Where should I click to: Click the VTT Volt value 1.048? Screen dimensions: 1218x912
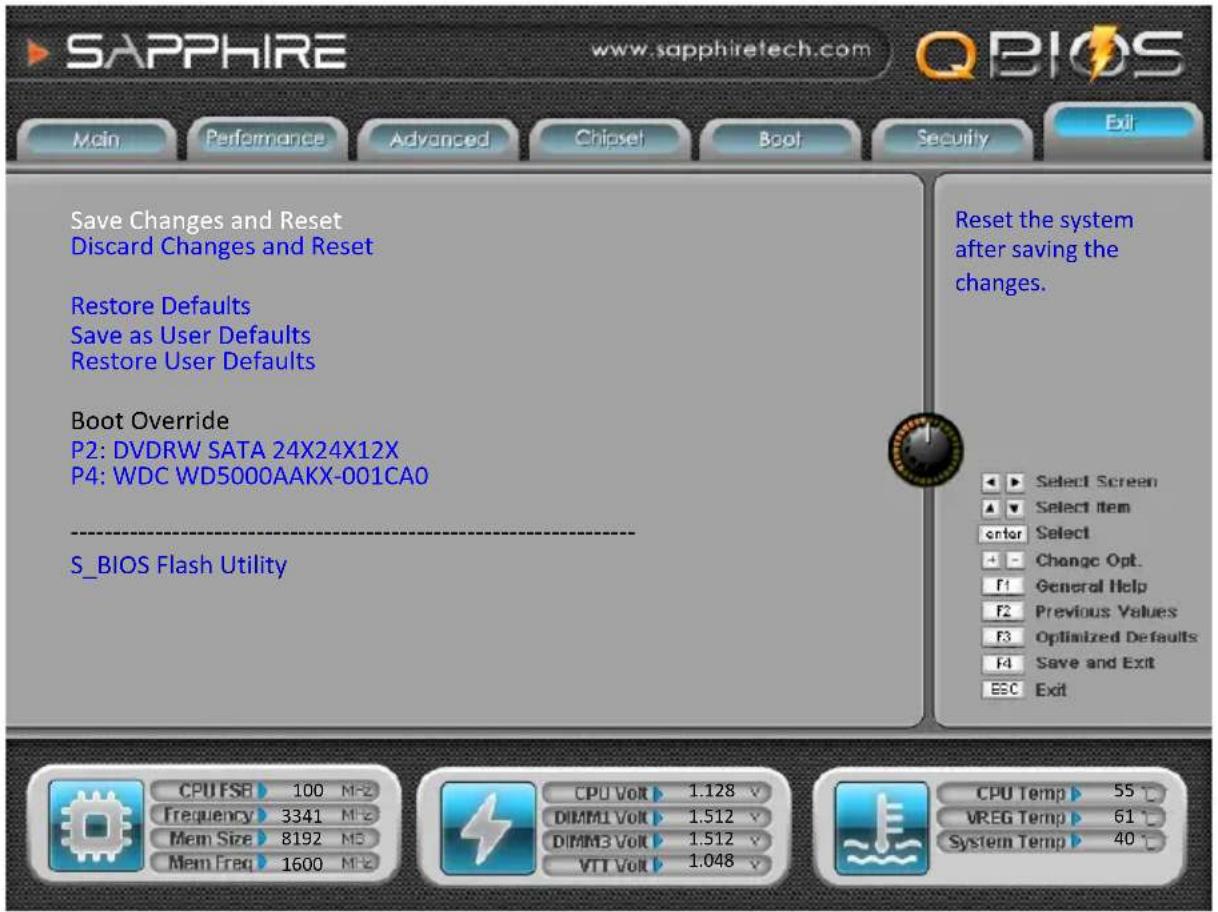pyautogui.click(x=711, y=863)
